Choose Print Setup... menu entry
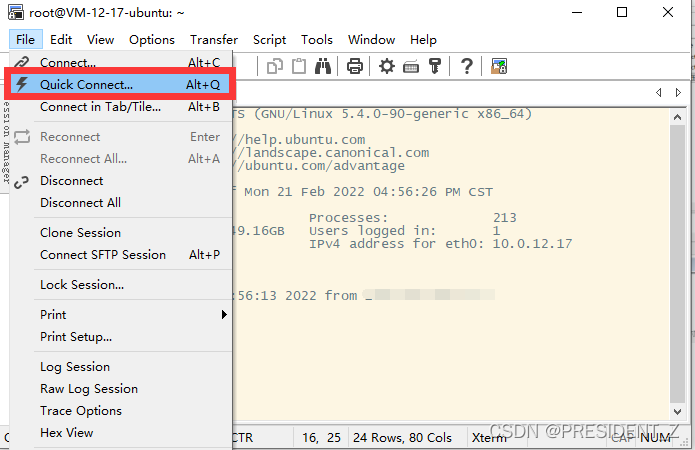Image resolution: width=695 pixels, height=450 pixels. (121, 337)
